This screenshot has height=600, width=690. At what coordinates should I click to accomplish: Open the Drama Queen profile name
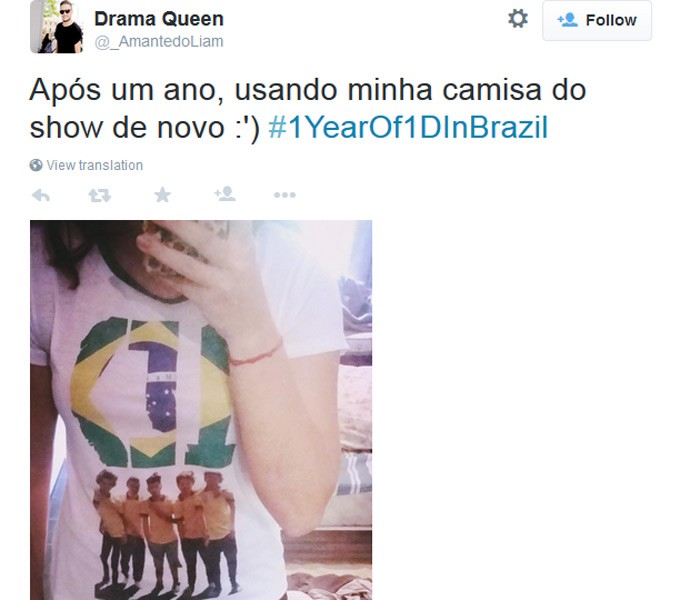click(x=159, y=19)
